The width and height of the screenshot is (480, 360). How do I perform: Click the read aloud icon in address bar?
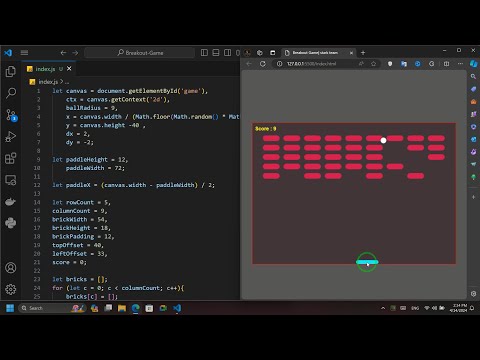(x=361, y=64)
